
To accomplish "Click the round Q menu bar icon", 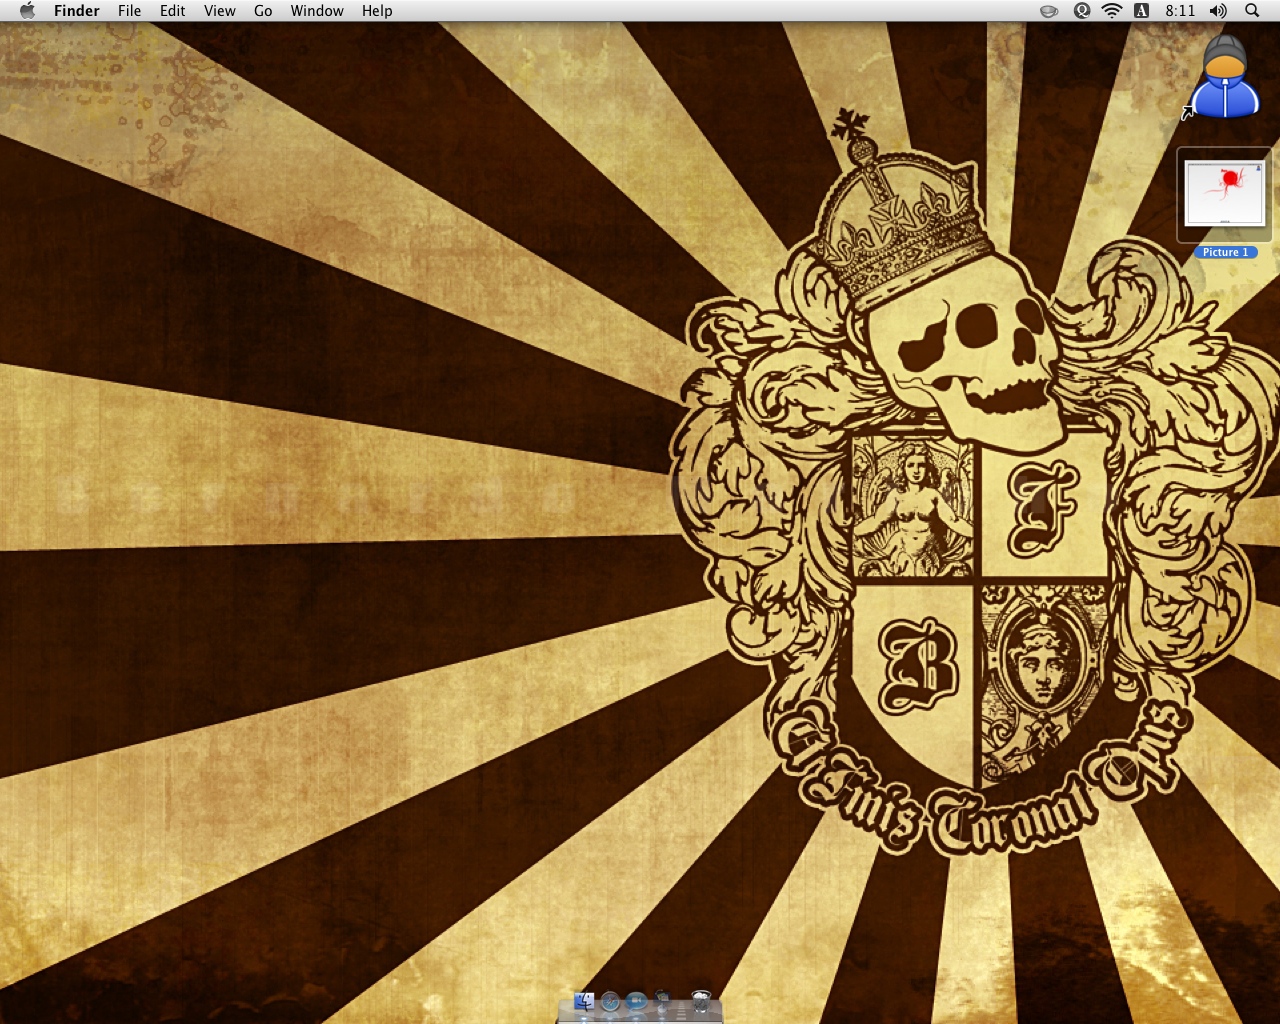I will tap(1082, 11).
